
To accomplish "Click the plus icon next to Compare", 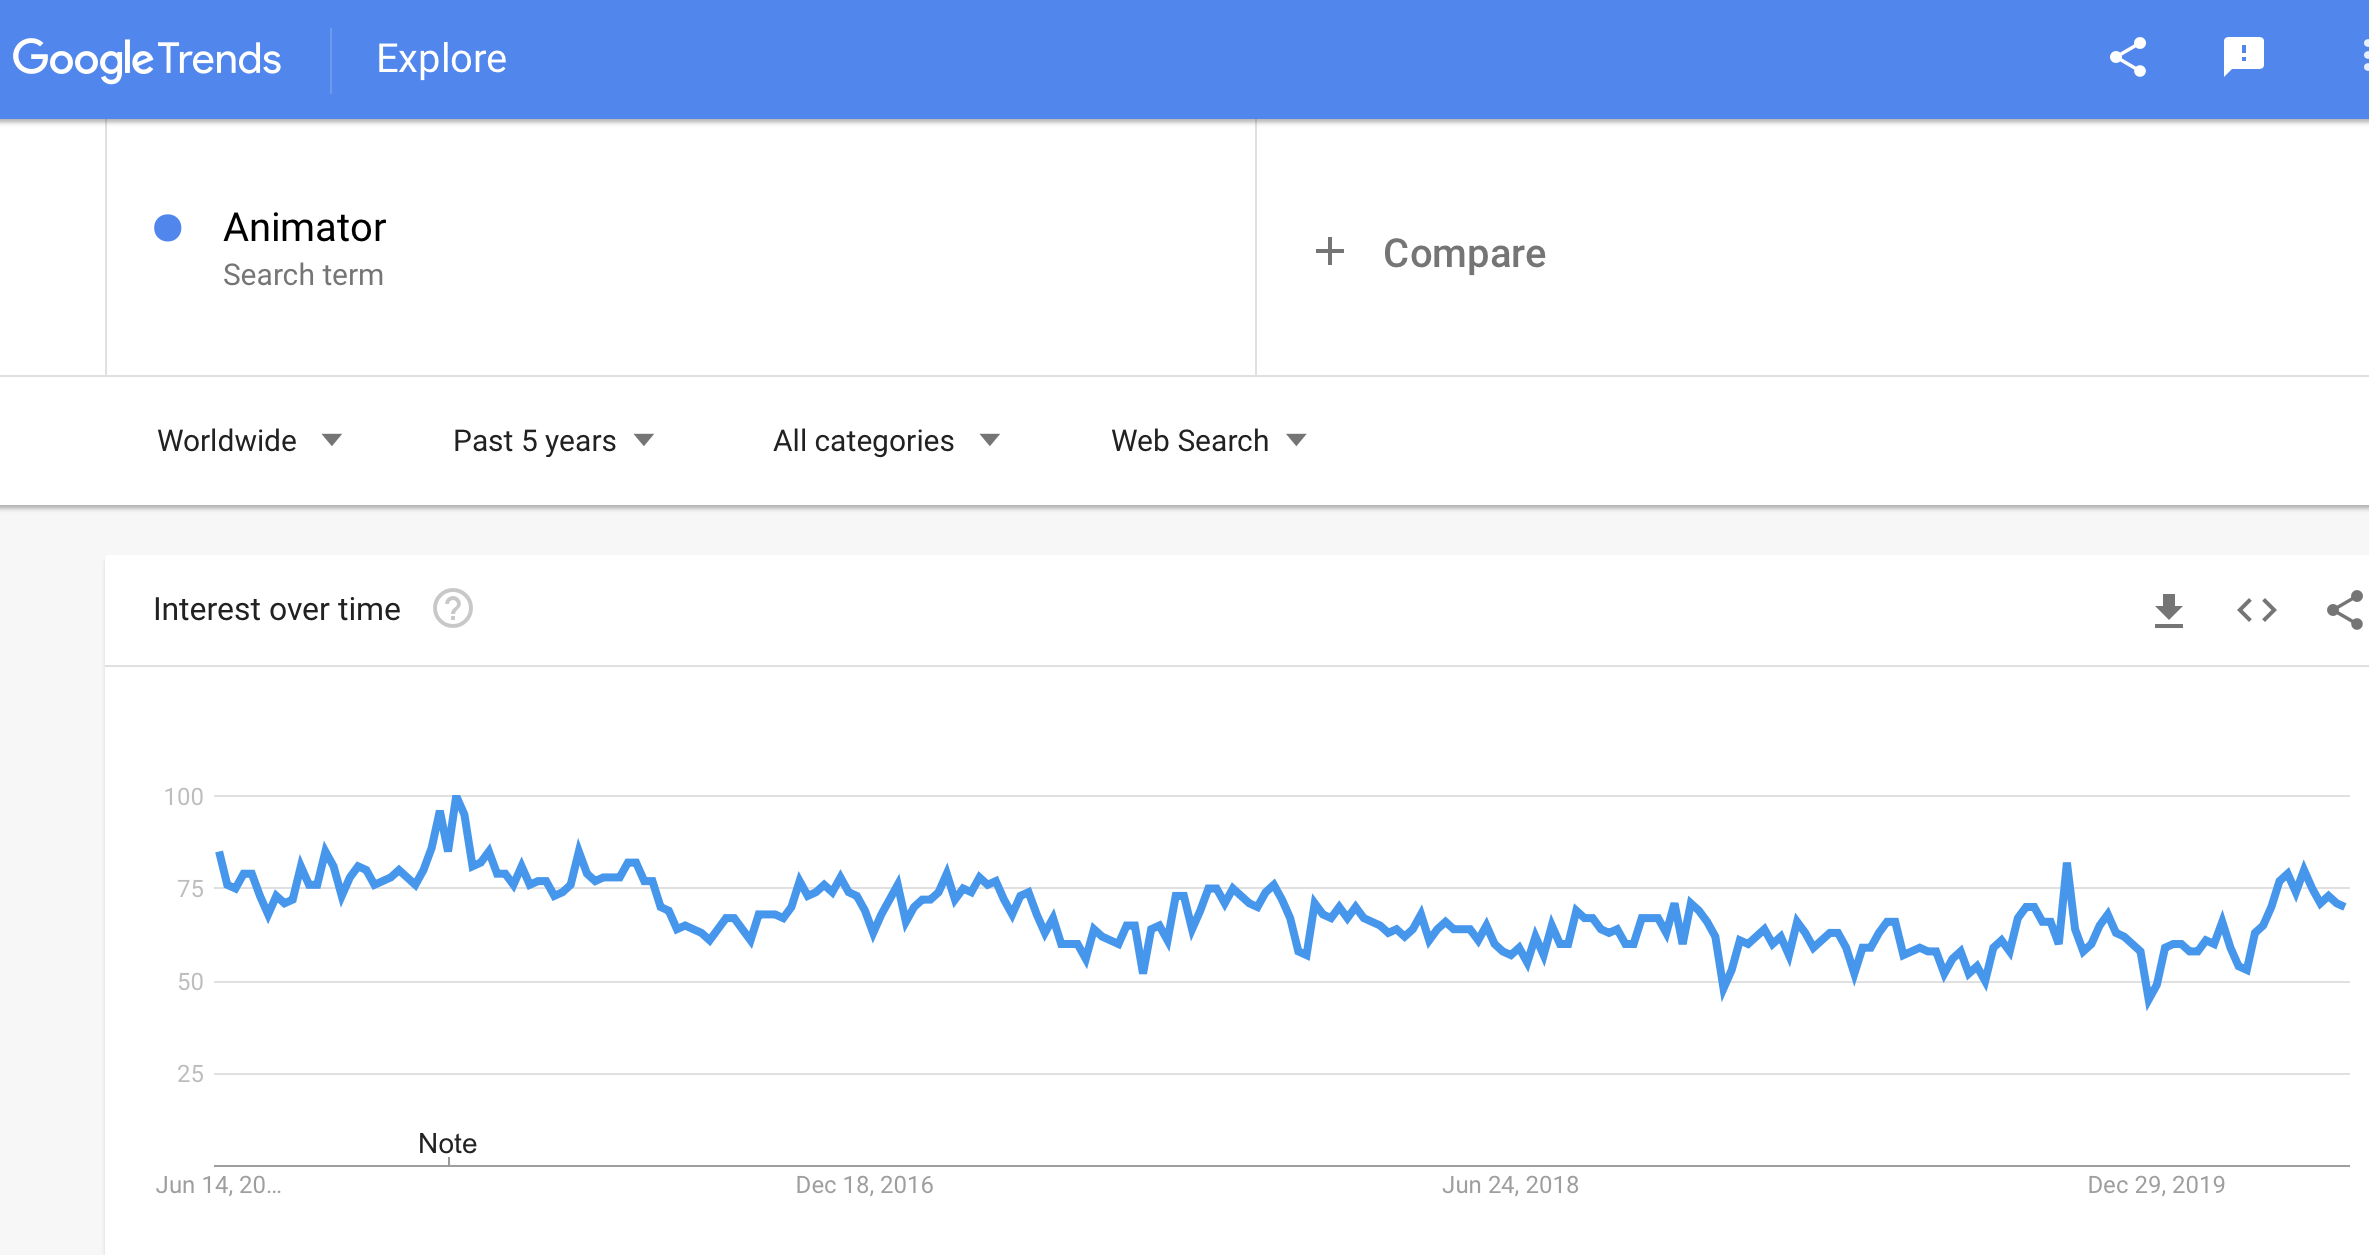I will click(x=1329, y=252).
